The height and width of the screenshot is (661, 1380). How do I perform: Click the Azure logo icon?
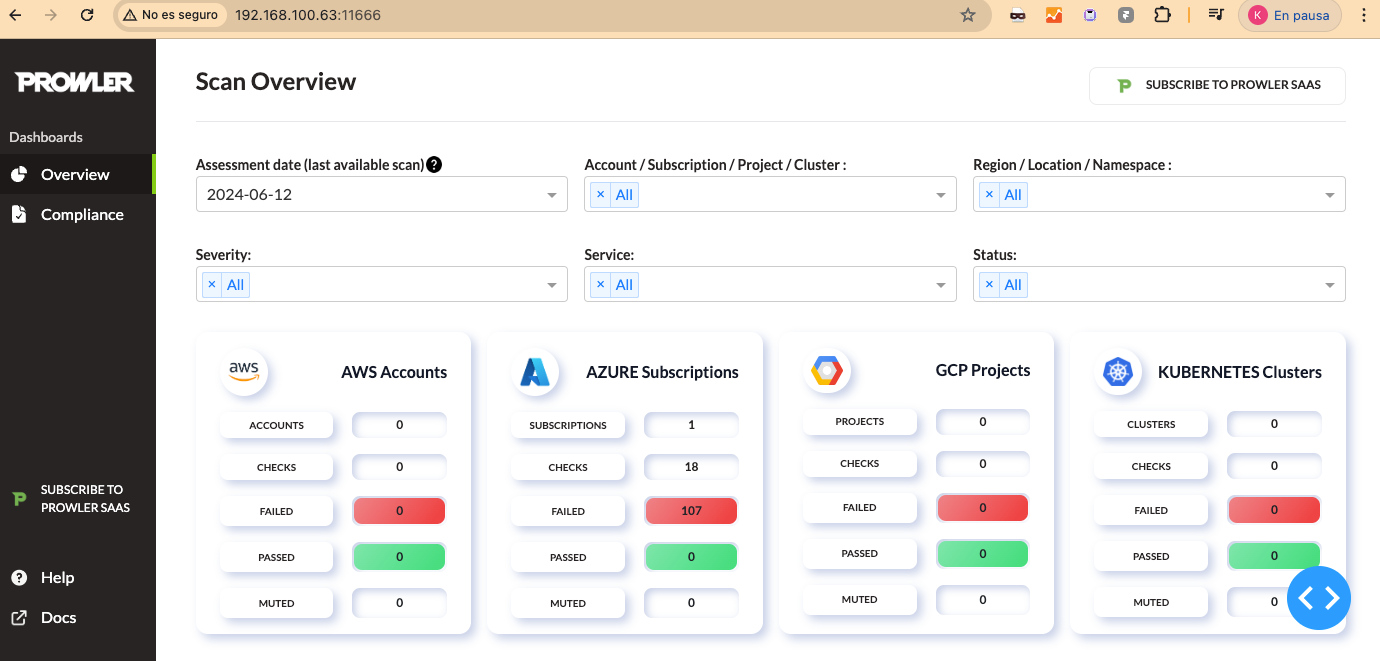click(x=535, y=372)
